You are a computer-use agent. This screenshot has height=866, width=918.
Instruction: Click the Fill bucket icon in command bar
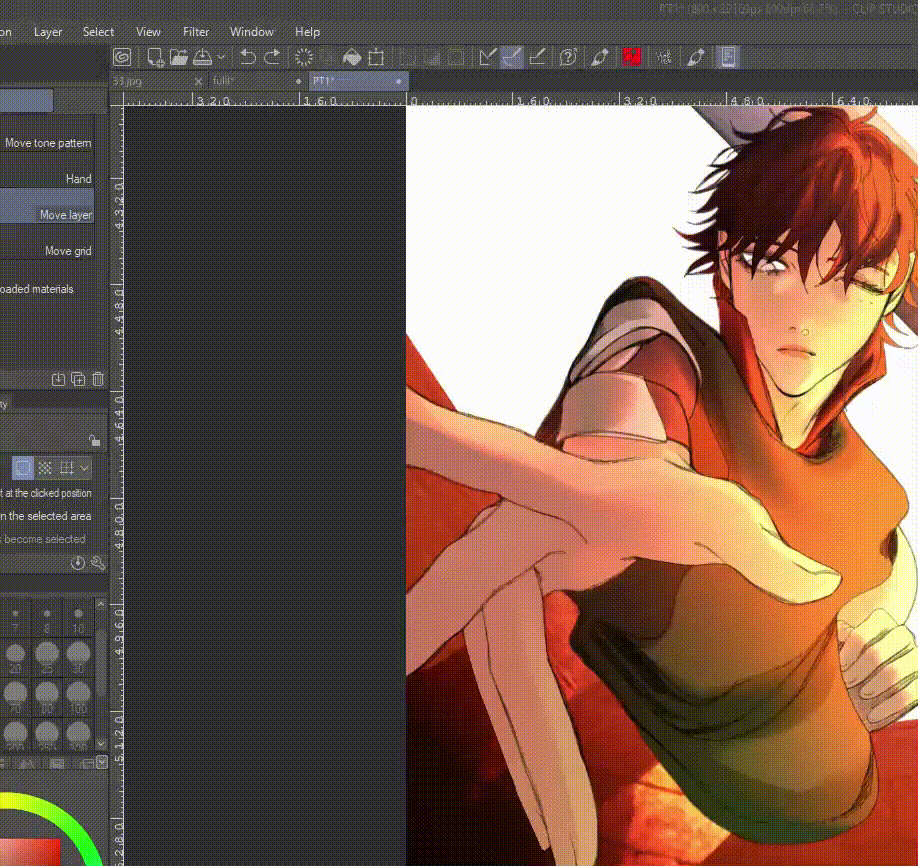(352, 57)
